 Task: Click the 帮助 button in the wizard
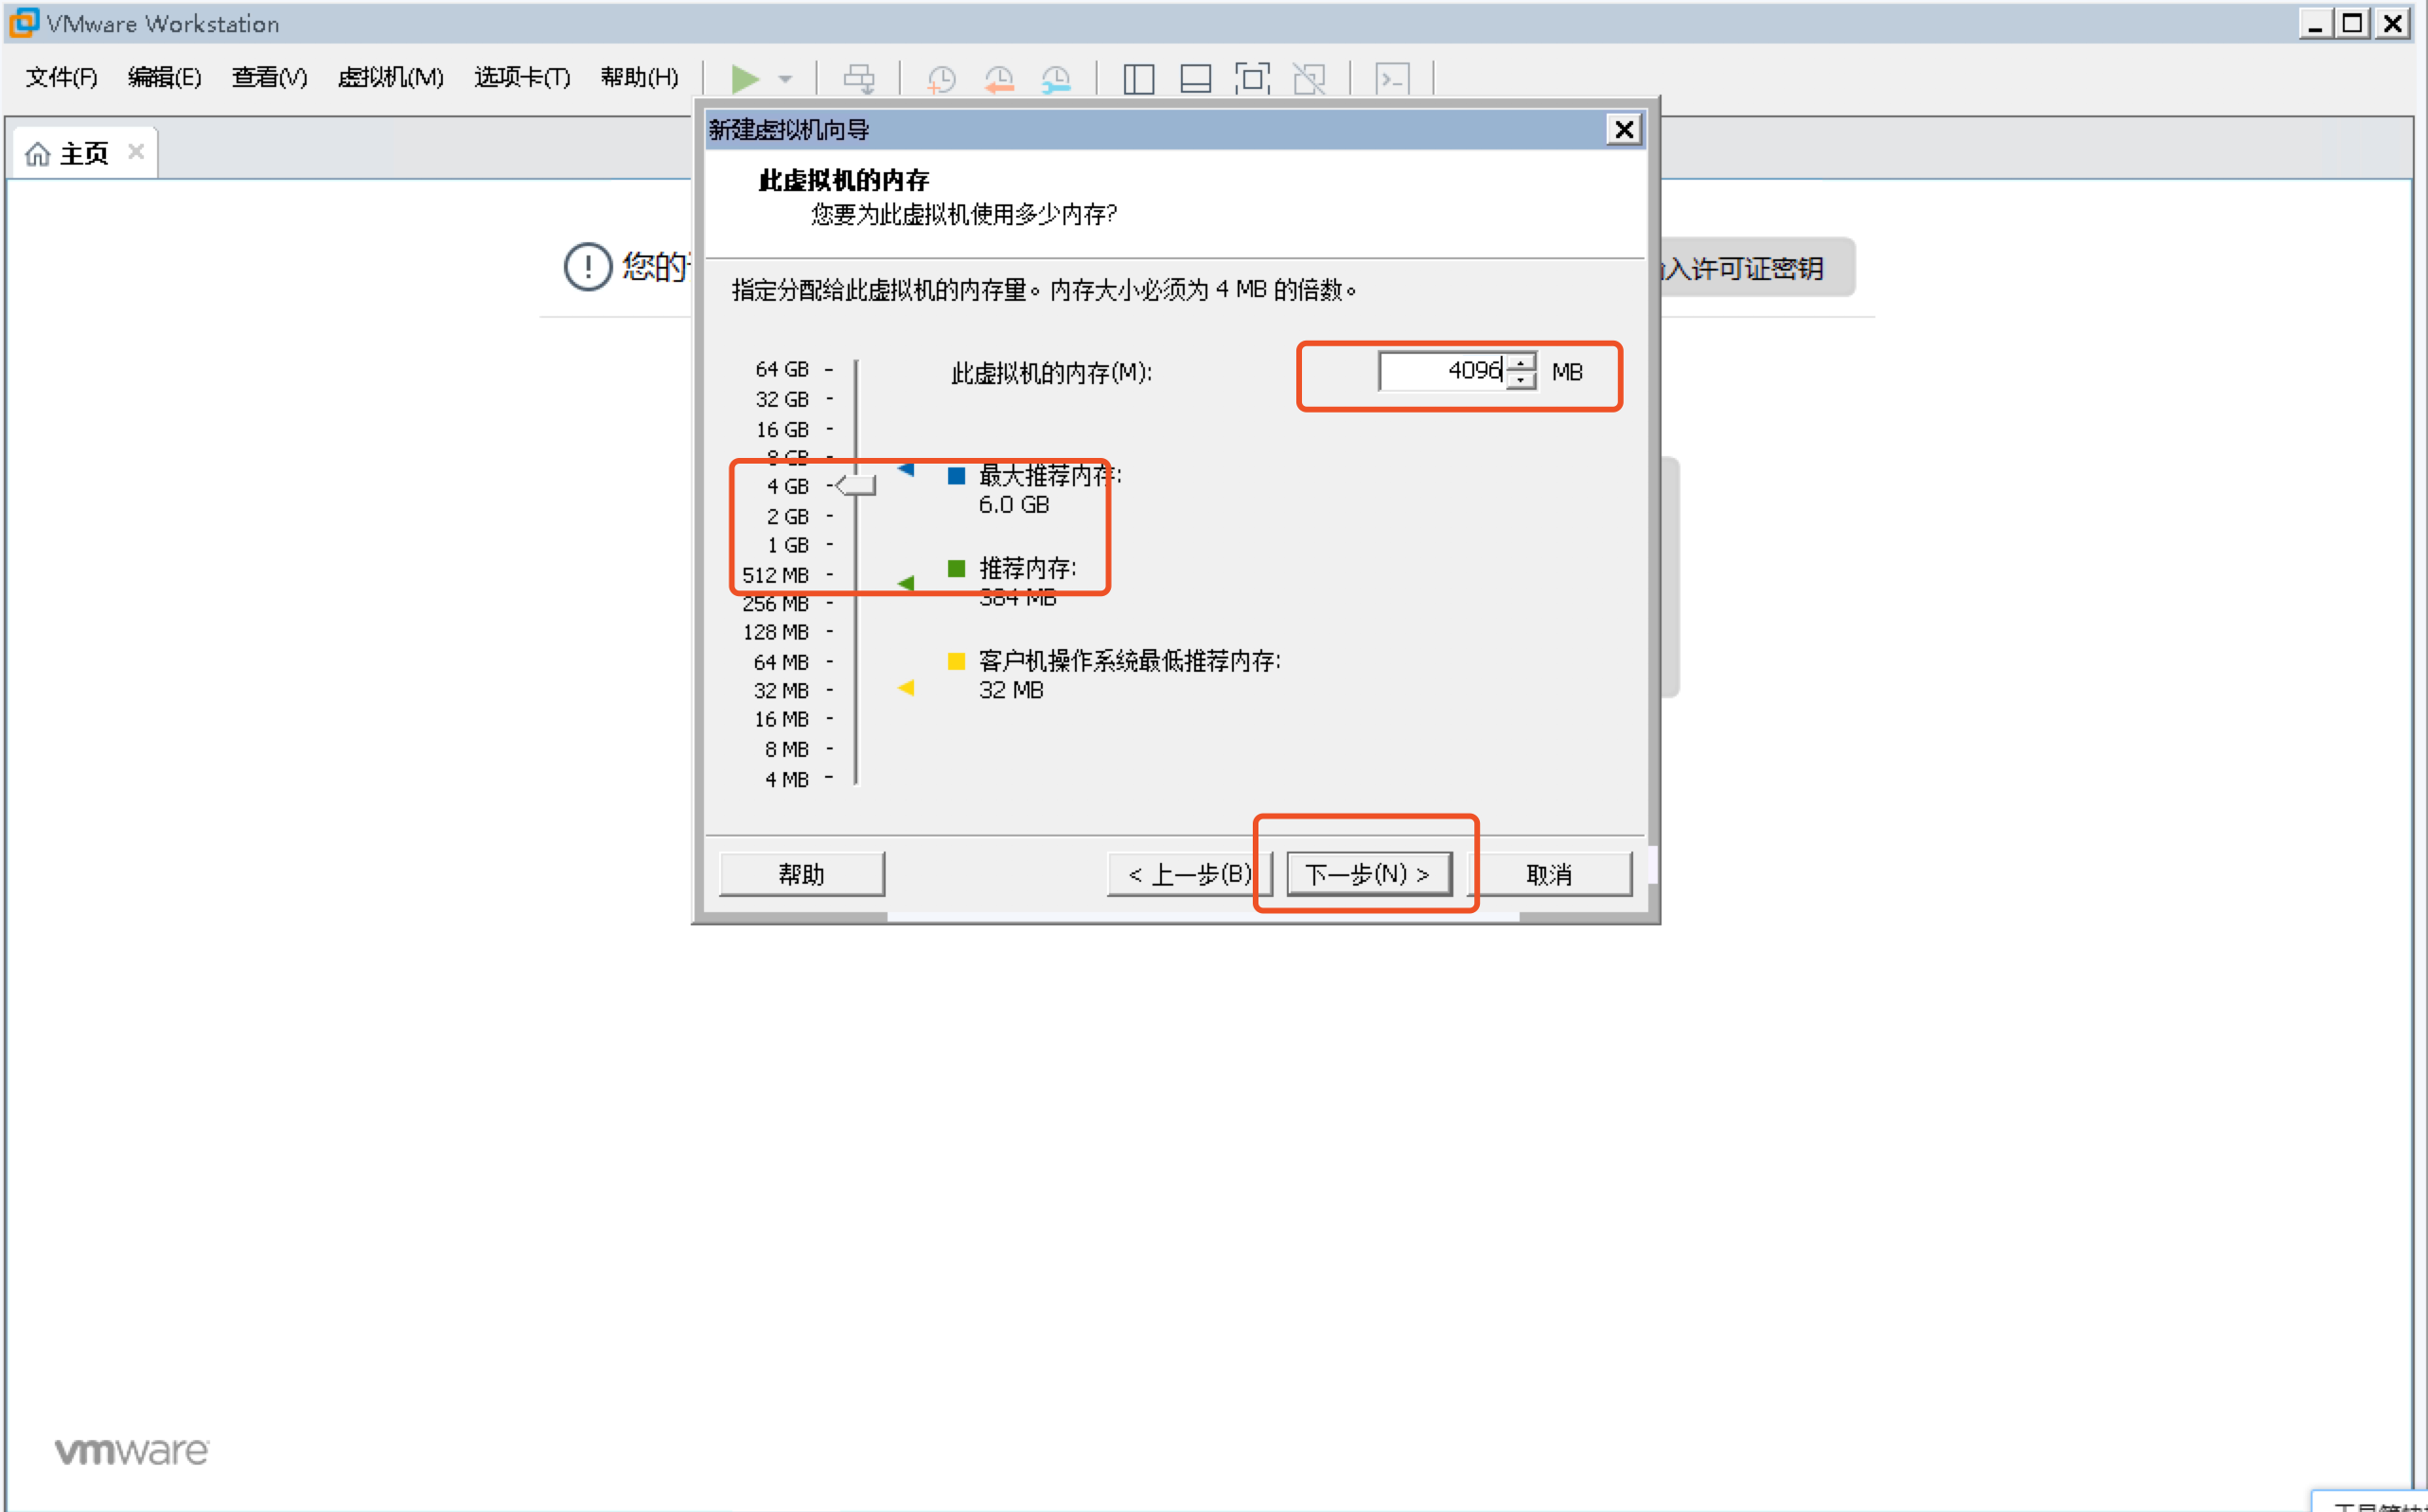click(801, 873)
